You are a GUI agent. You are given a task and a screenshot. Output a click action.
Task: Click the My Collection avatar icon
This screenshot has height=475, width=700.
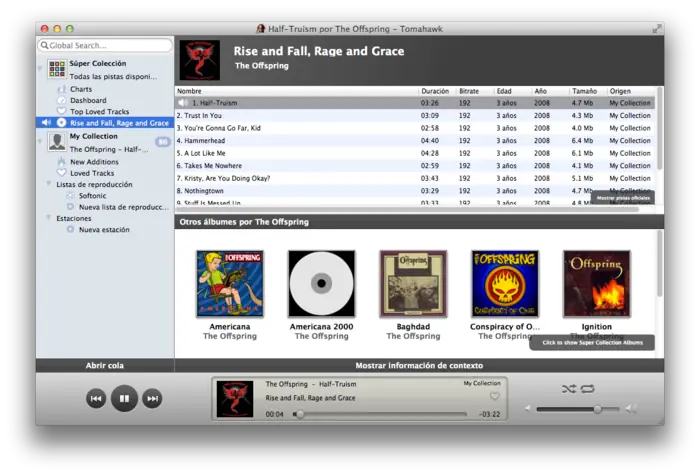[x=57, y=142]
